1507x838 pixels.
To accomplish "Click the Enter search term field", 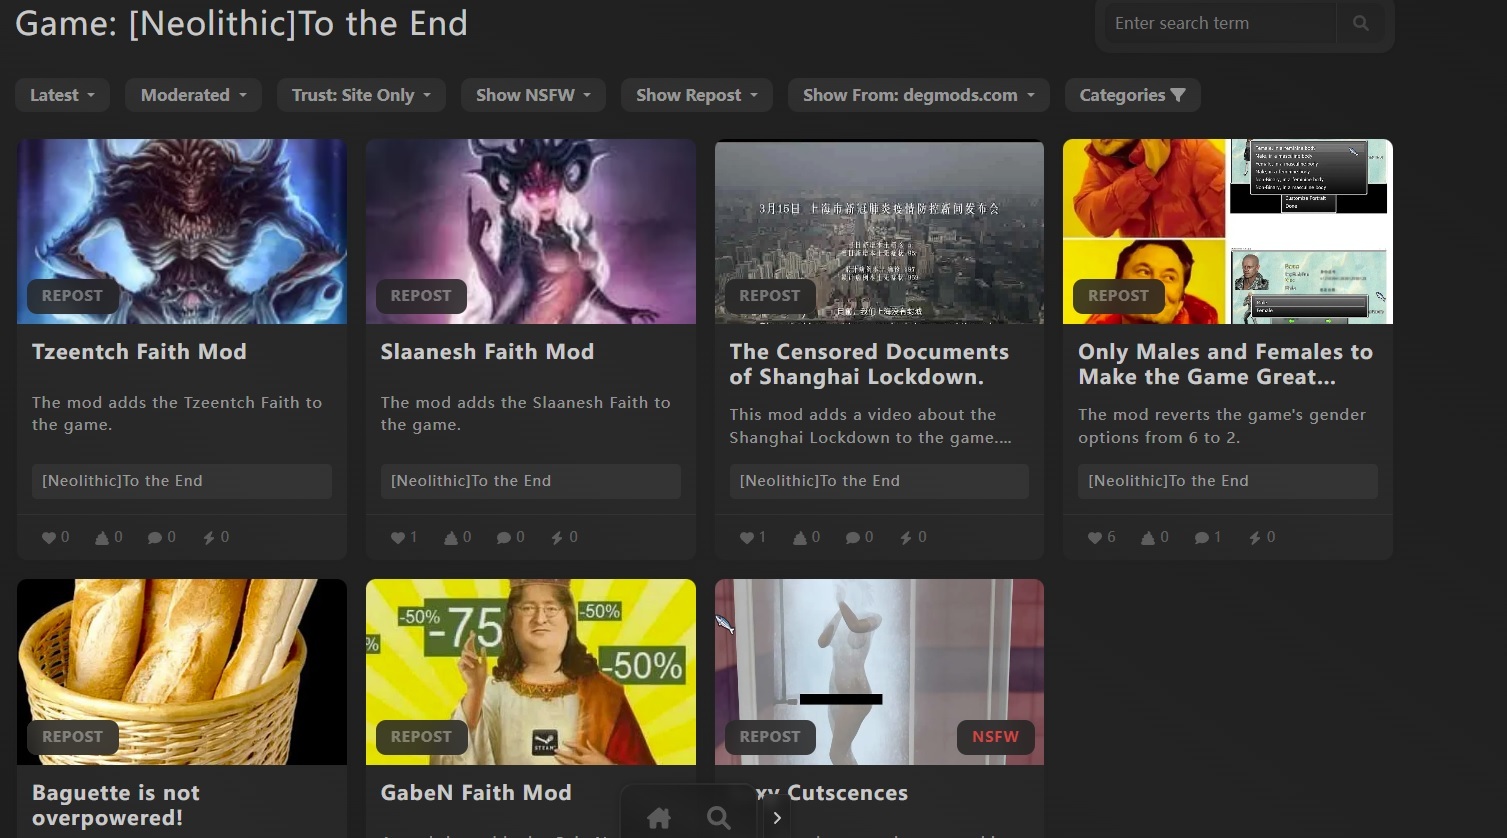I will 1220,23.
